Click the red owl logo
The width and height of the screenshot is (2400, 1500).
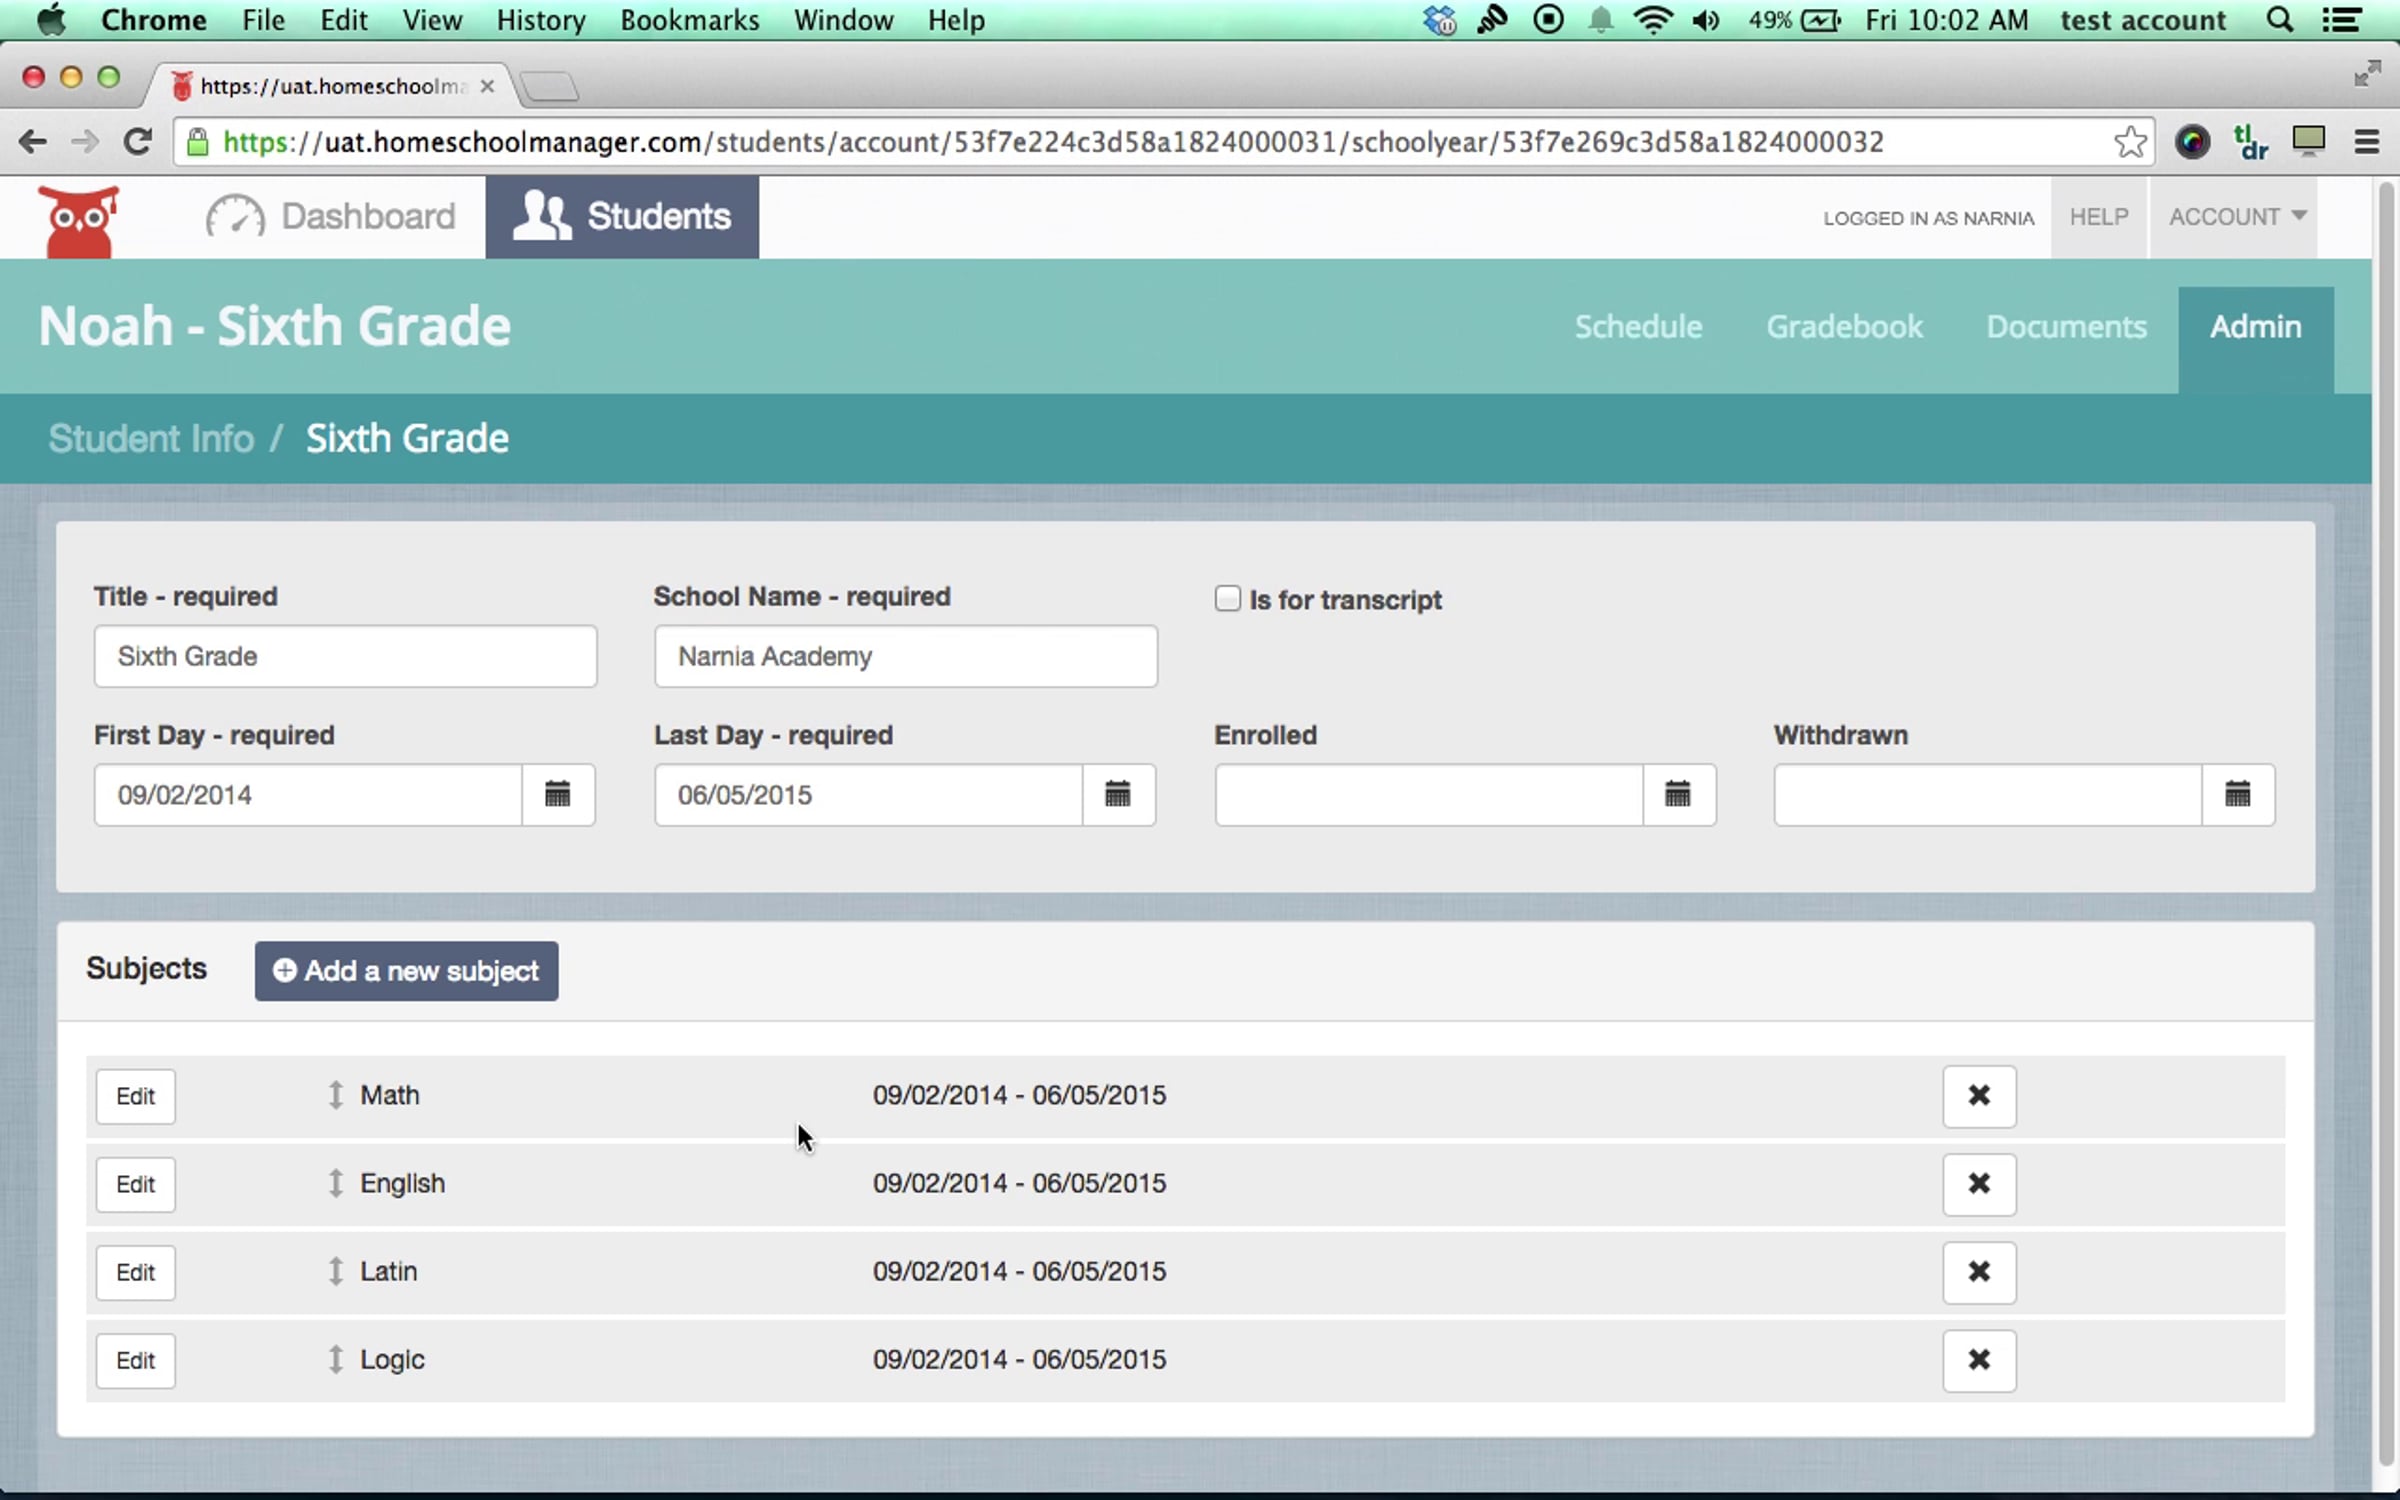[x=78, y=220]
